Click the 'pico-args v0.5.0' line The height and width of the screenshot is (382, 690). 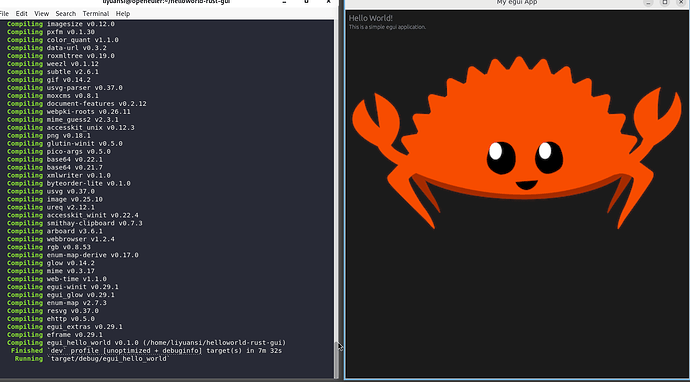coord(59,152)
